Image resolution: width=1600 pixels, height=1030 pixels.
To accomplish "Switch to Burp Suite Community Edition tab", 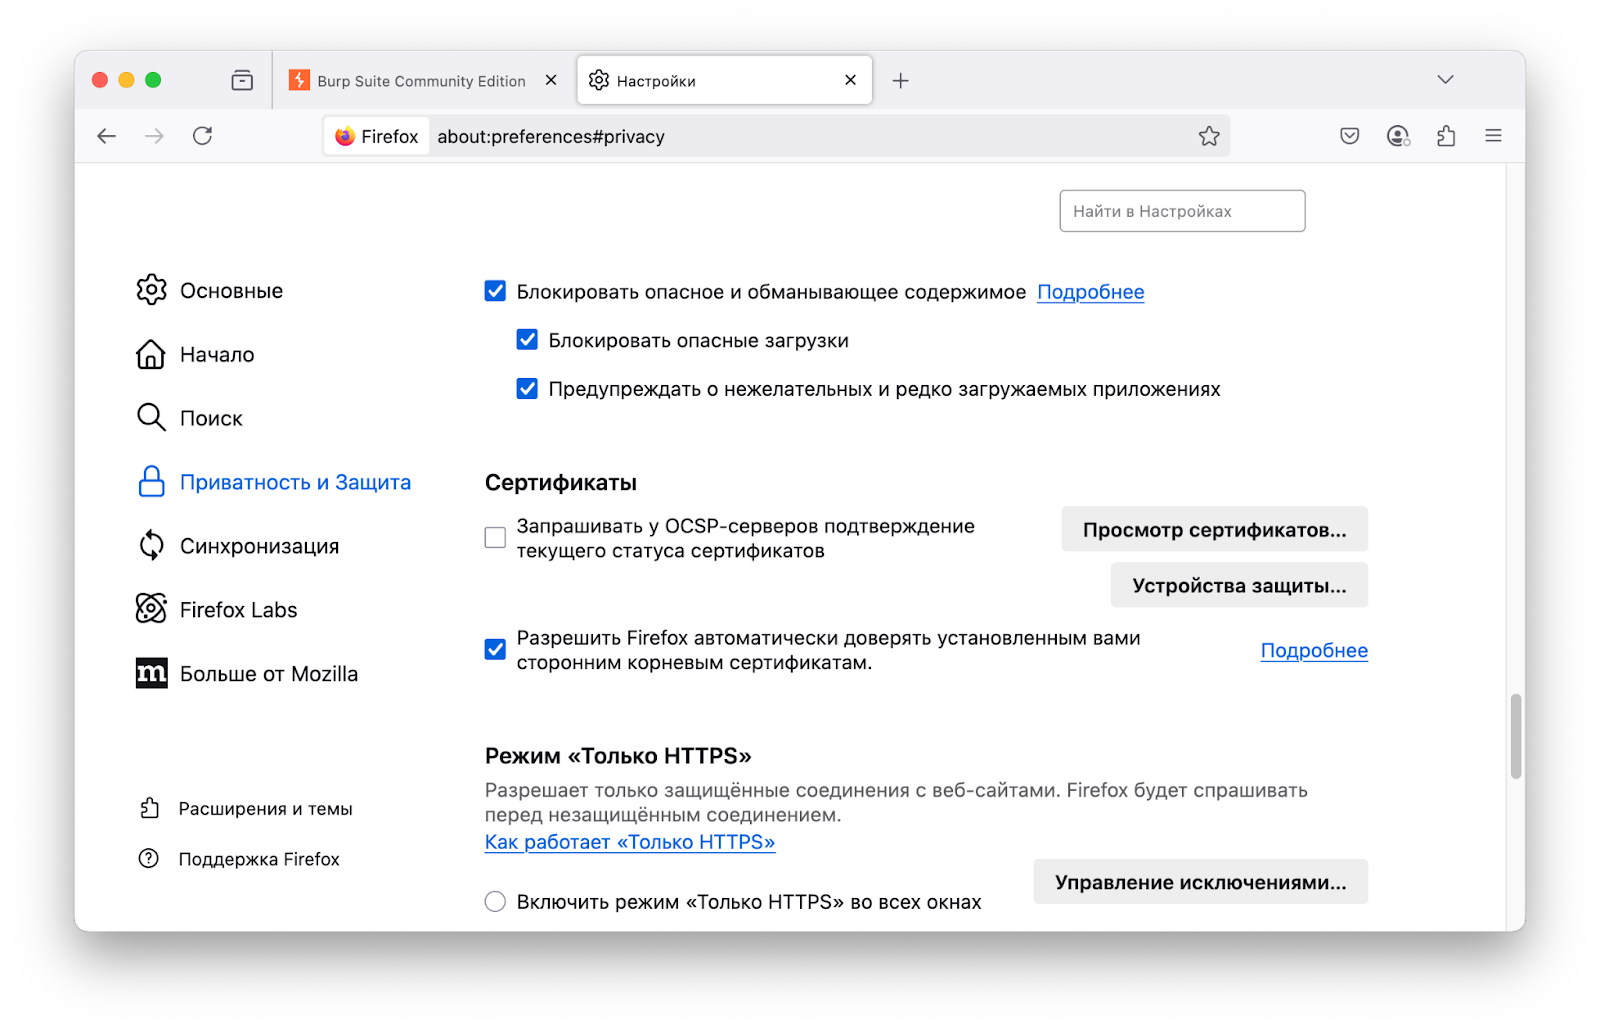I will (424, 81).
